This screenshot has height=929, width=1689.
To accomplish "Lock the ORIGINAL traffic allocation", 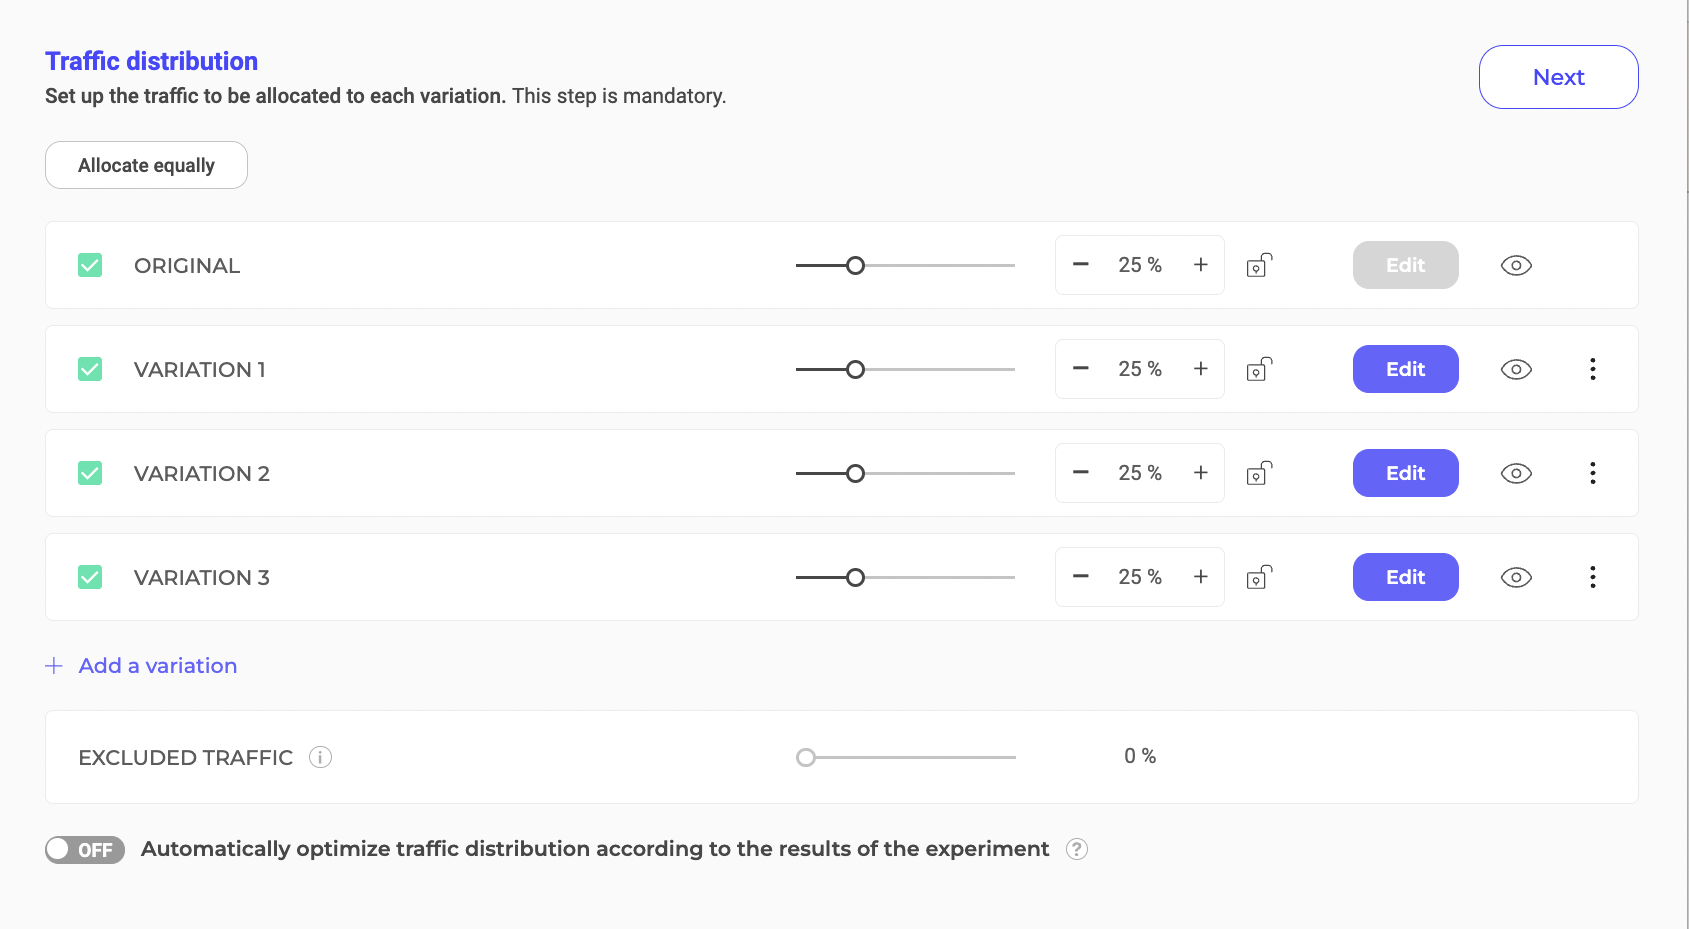I will 1259,265.
